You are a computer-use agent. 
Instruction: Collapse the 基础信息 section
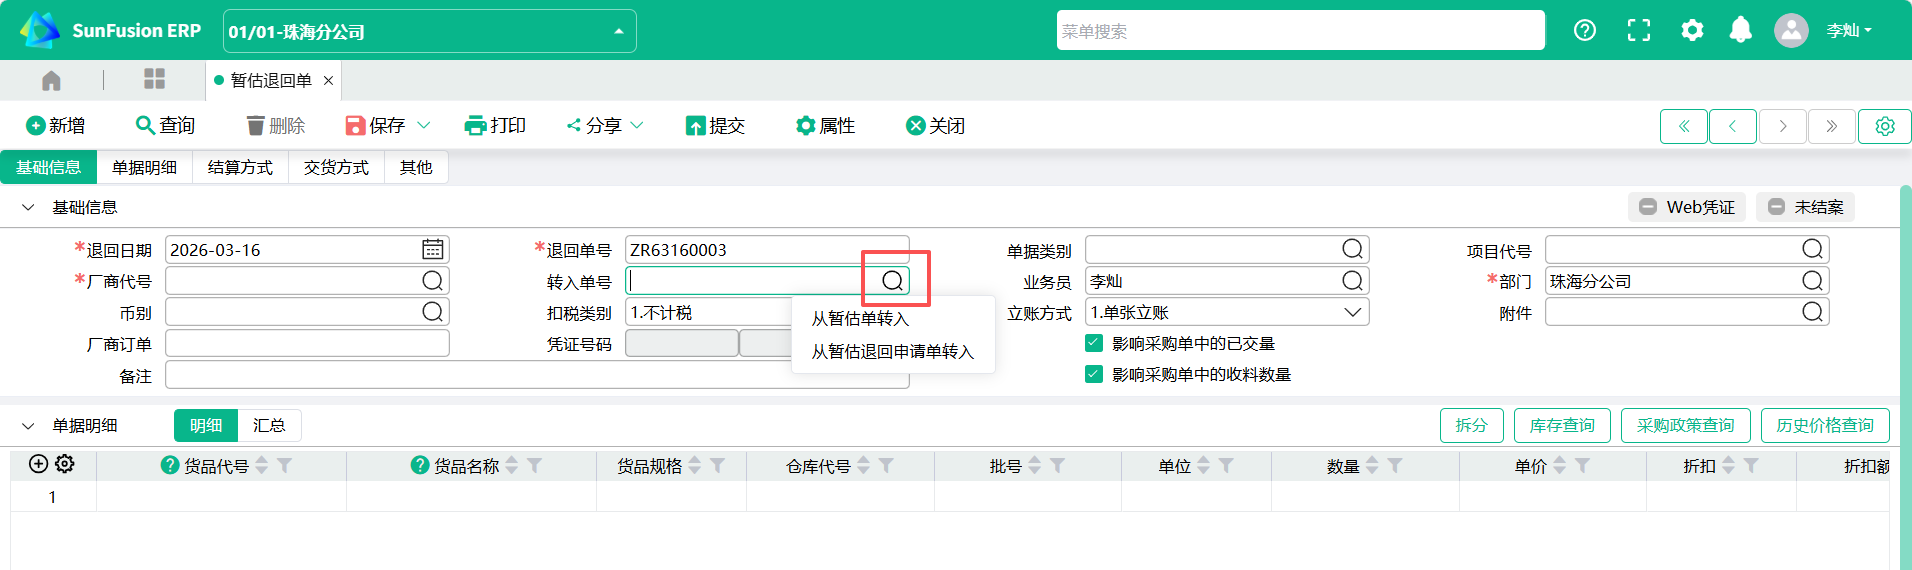pos(28,208)
